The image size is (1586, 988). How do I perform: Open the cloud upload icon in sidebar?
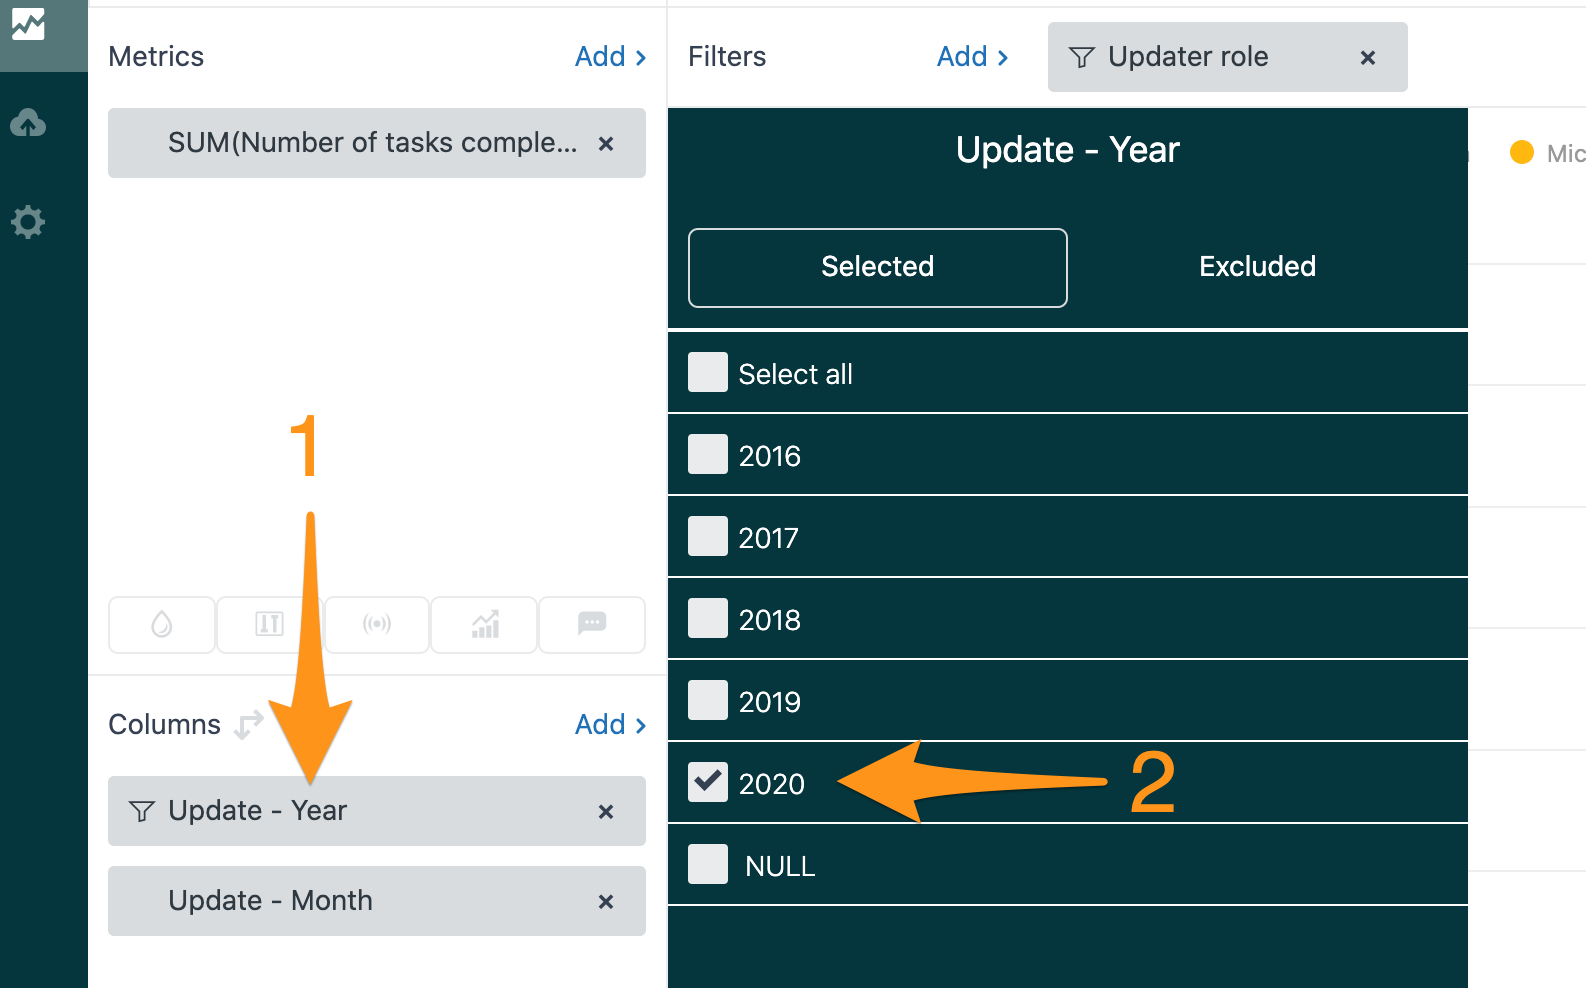pos(28,123)
